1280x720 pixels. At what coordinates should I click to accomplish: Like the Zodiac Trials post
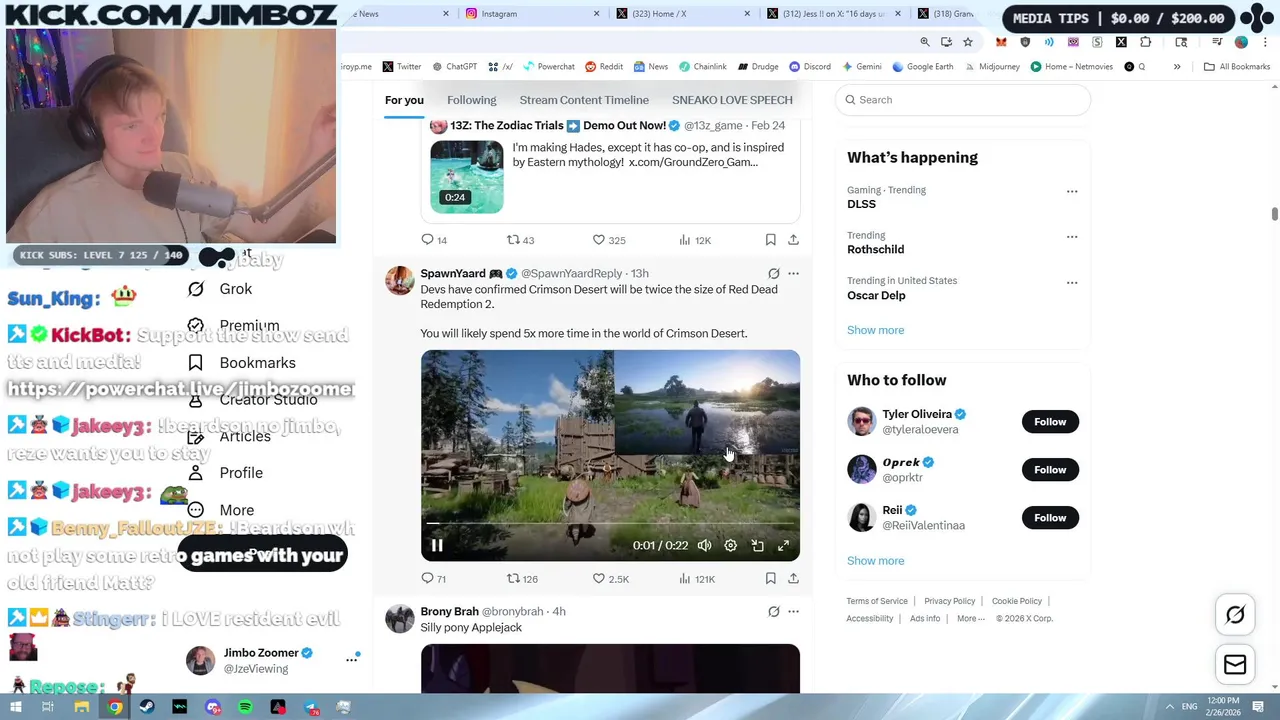(x=609, y=240)
